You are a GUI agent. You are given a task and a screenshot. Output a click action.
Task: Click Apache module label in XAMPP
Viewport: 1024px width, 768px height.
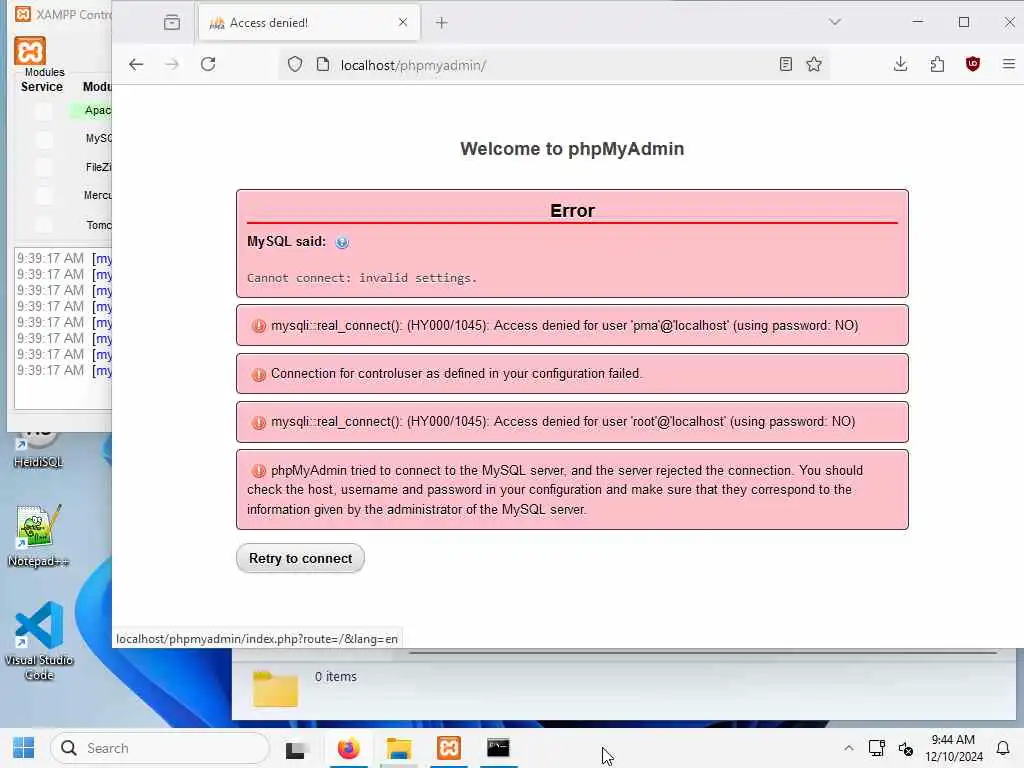97,110
